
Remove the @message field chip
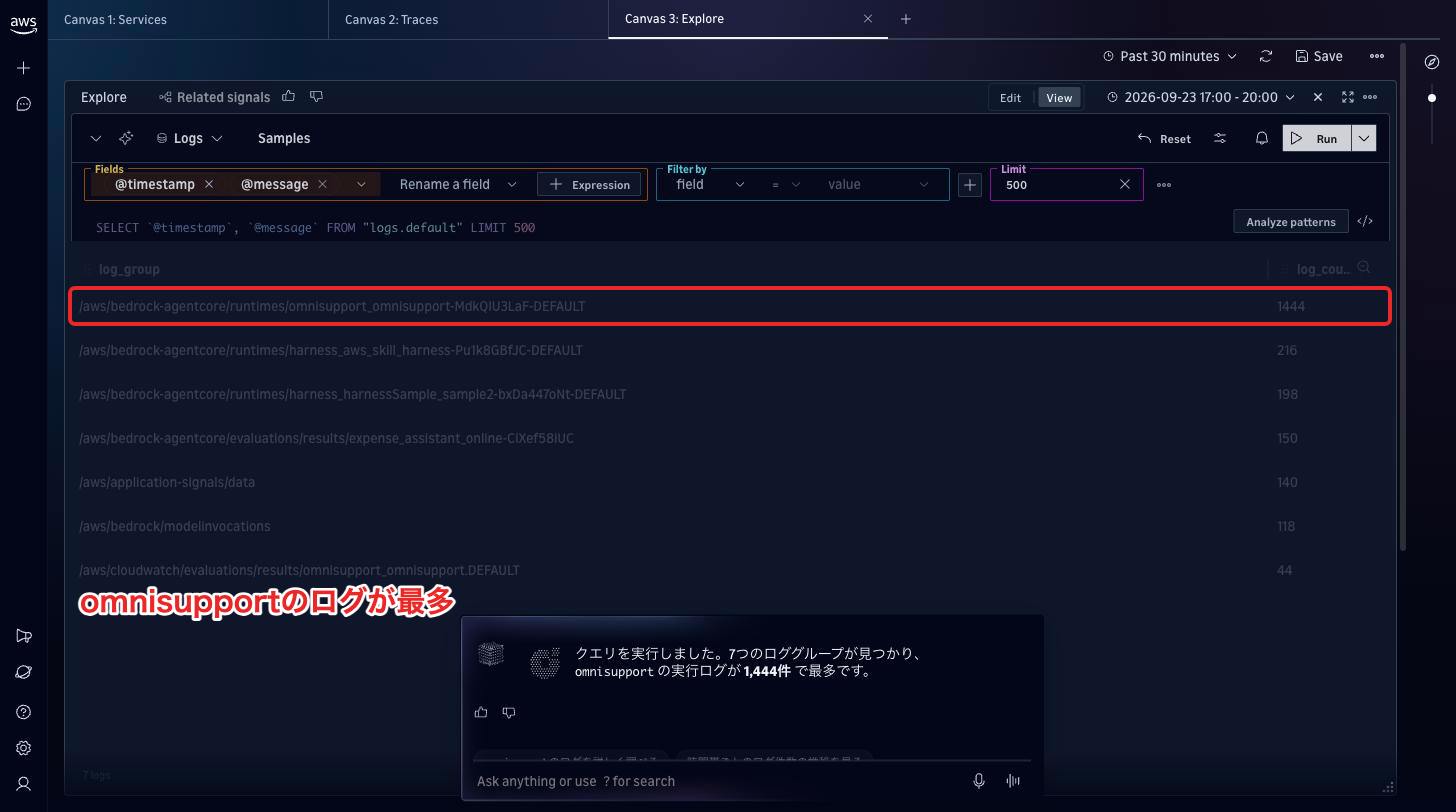tap(323, 184)
